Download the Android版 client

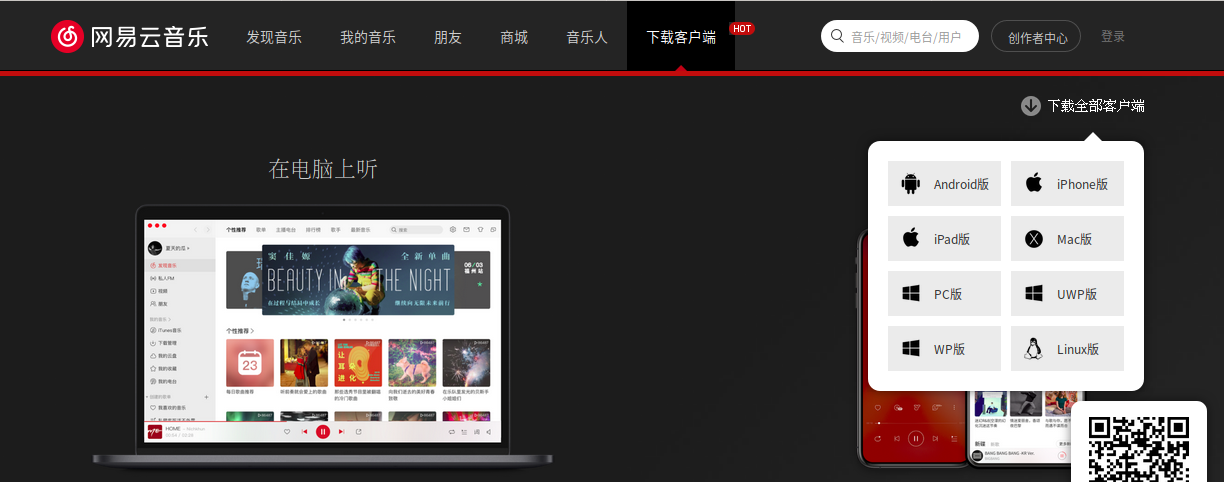(944, 184)
